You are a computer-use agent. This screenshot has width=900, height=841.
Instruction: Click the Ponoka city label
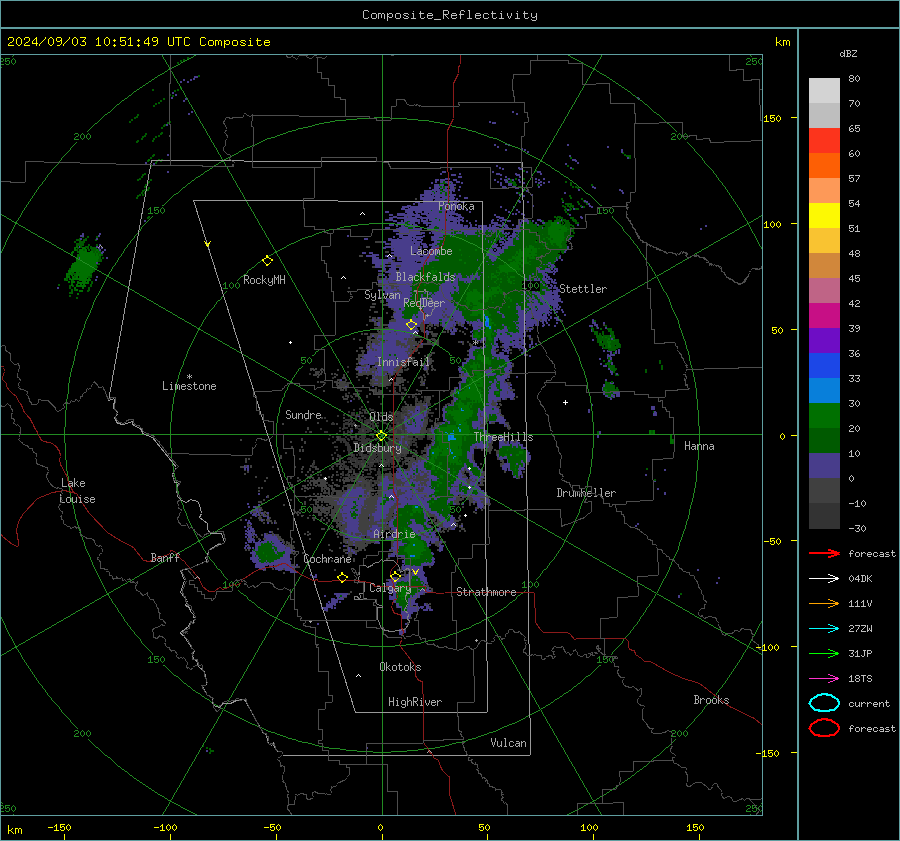[456, 206]
